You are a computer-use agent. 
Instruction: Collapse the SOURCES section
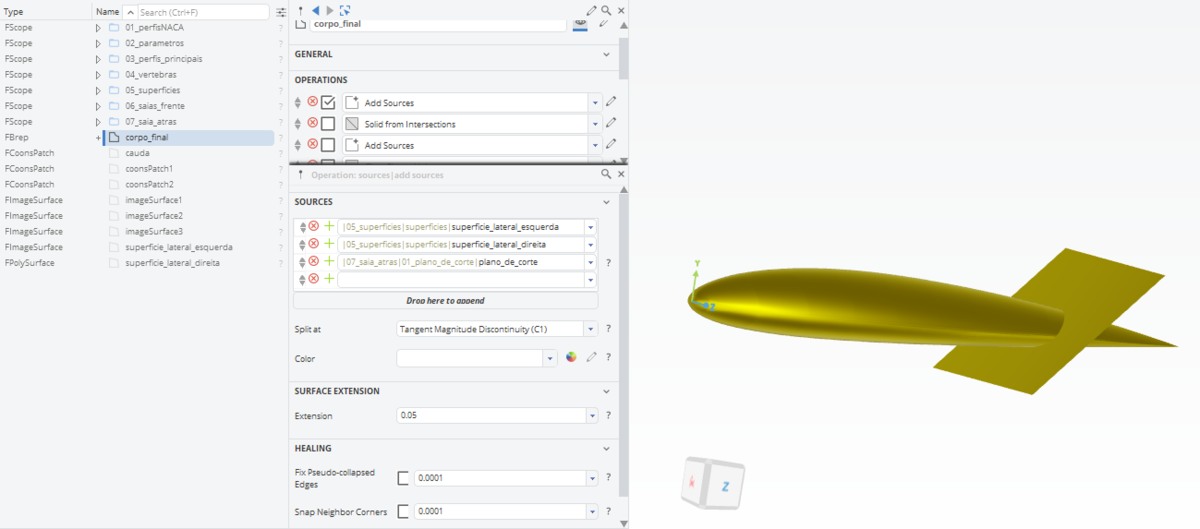point(606,202)
